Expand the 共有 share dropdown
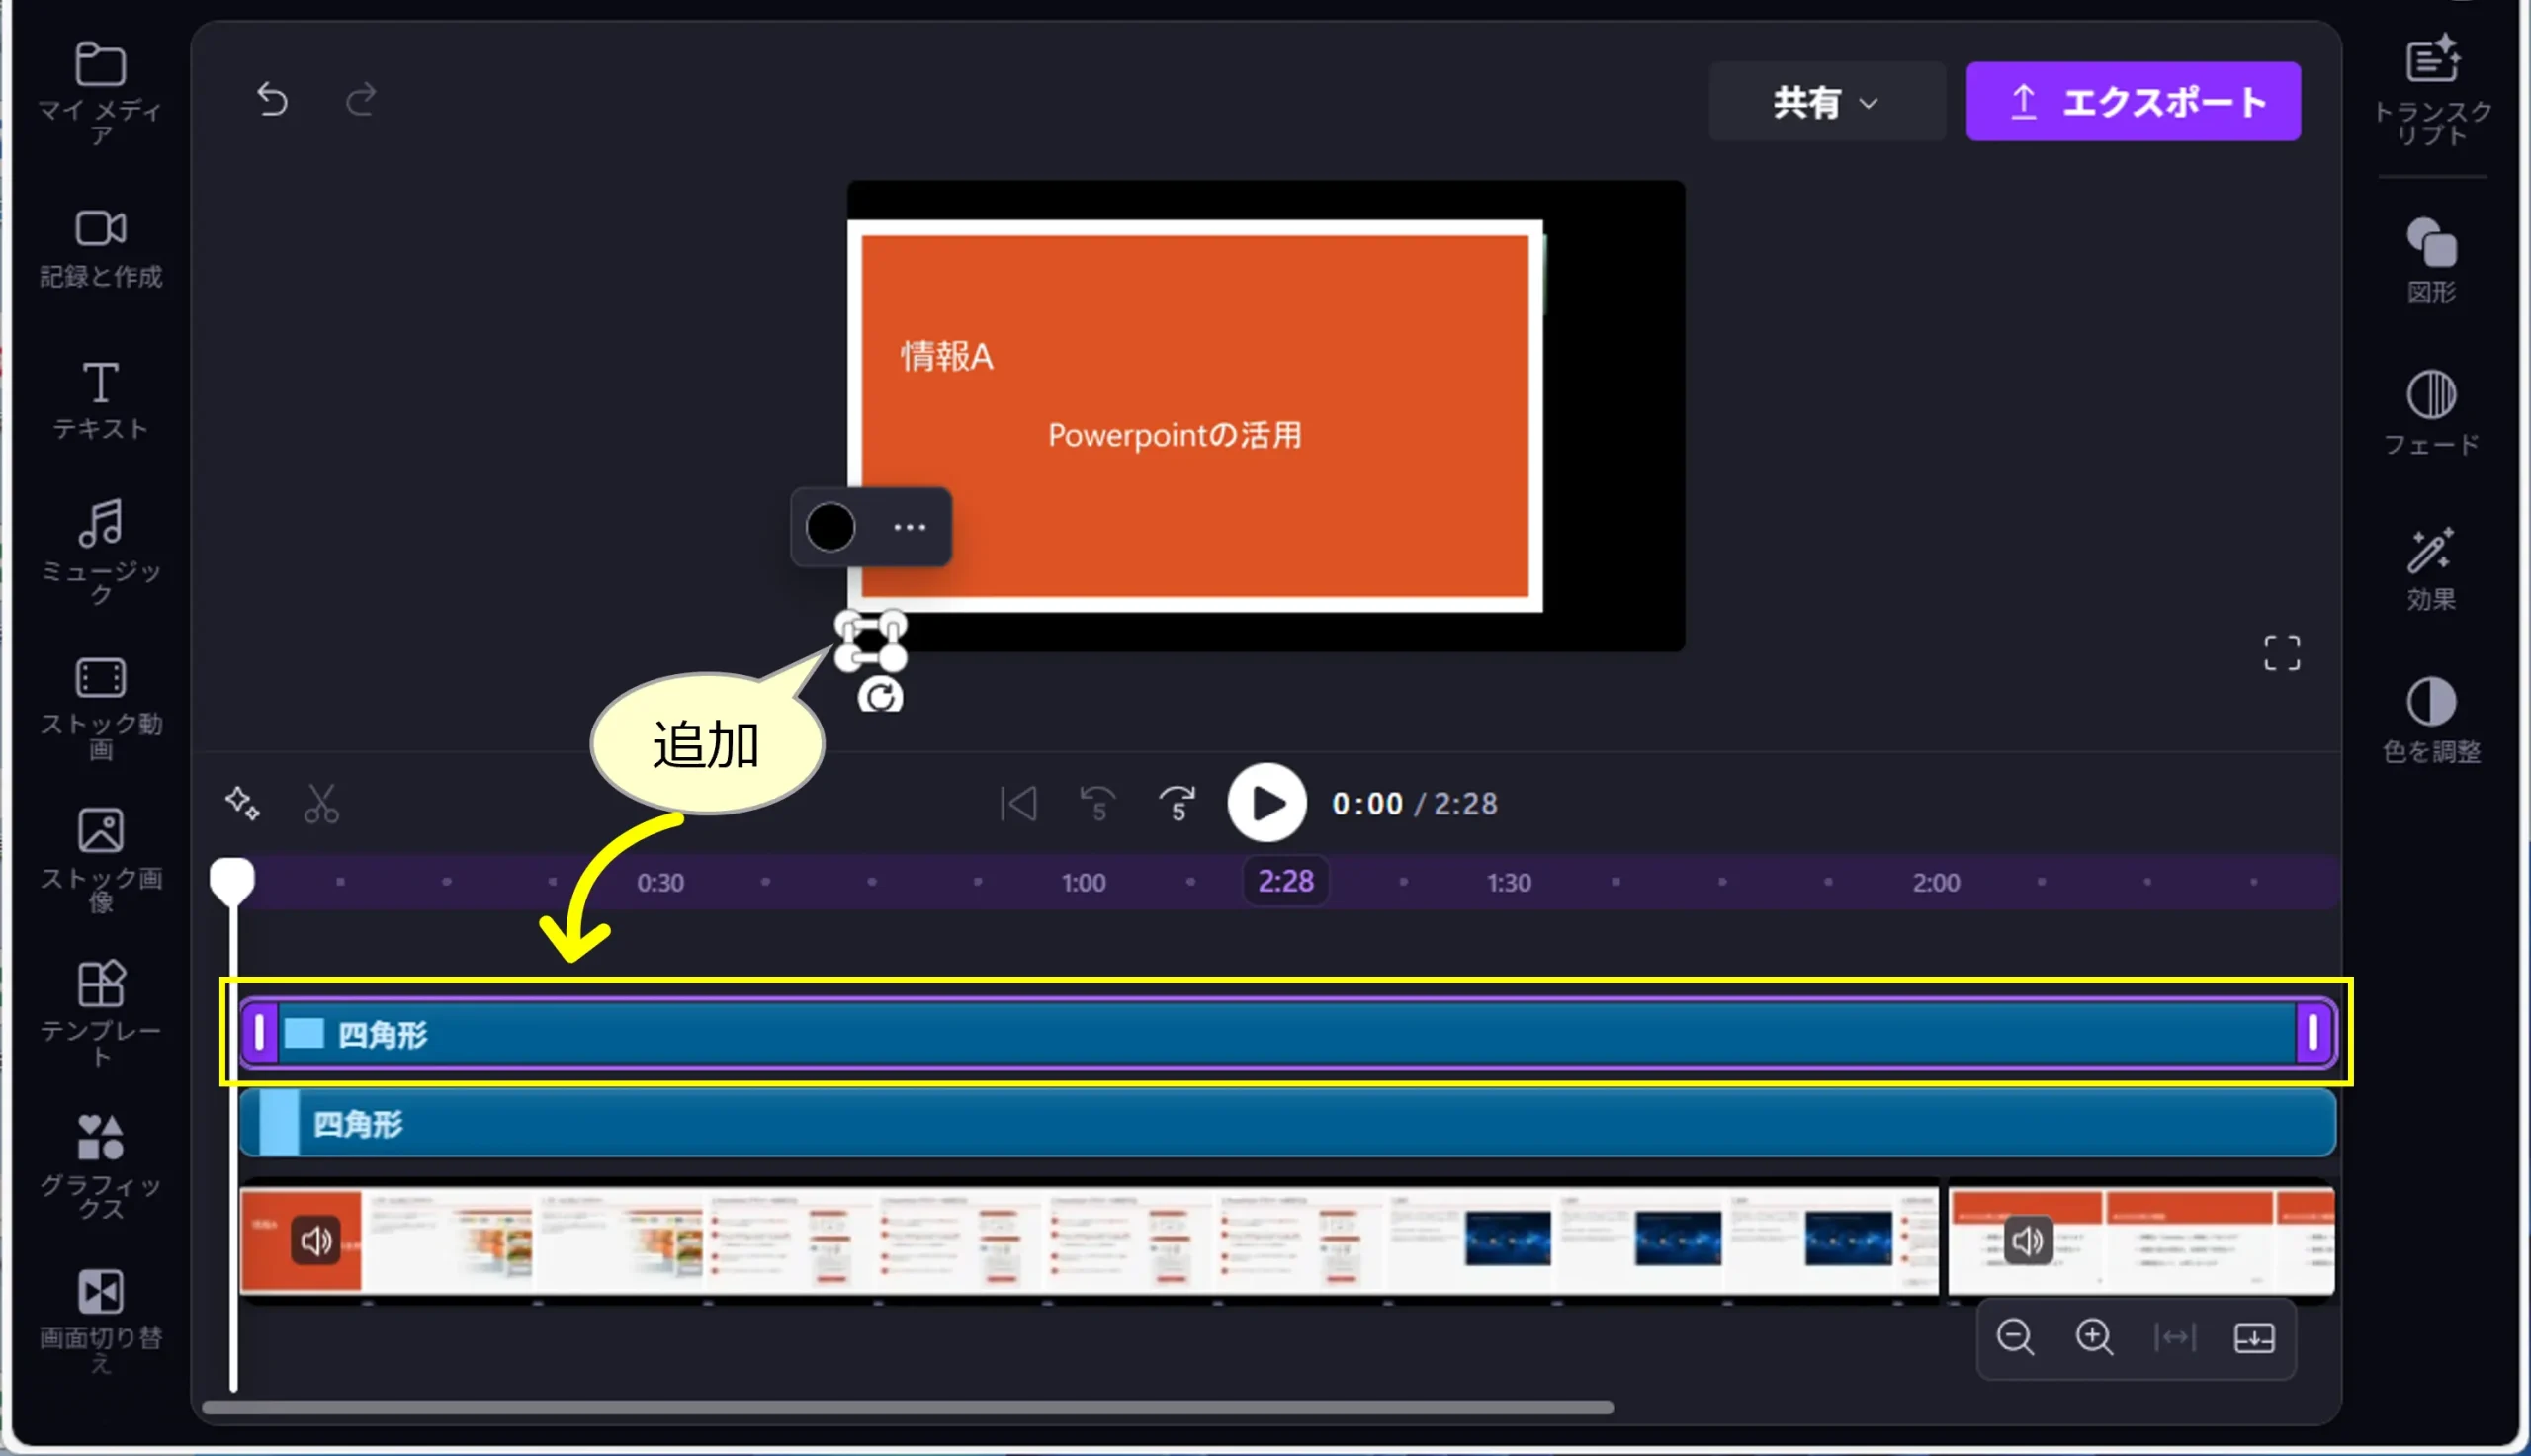This screenshot has height=1456, width=2531. coord(1826,102)
